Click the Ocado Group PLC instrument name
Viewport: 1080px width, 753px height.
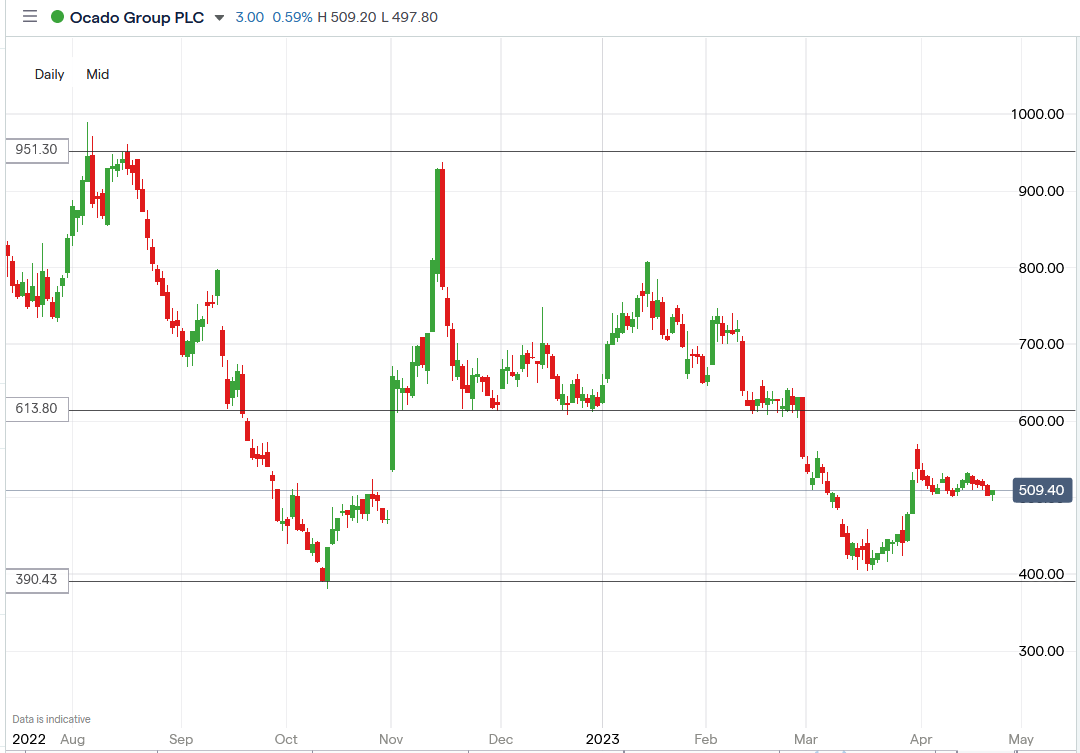tap(136, 17)
